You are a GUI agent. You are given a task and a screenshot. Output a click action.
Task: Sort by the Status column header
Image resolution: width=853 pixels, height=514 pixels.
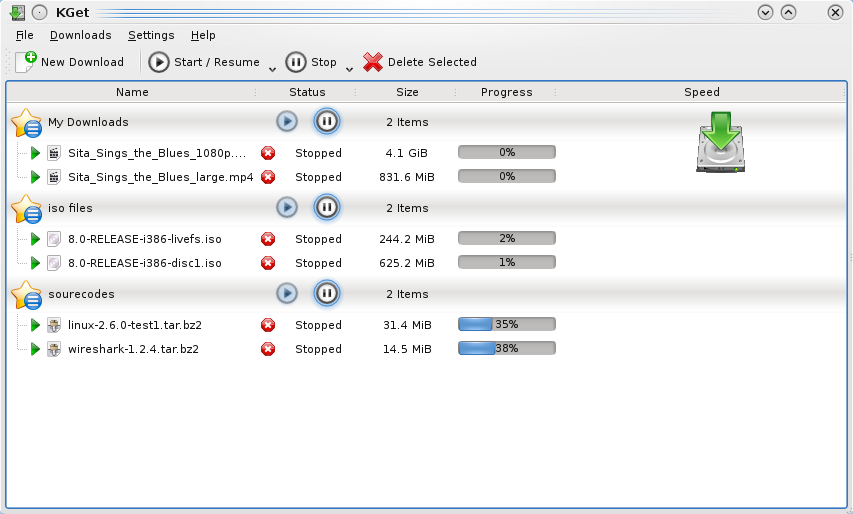(x=307, y=92)
